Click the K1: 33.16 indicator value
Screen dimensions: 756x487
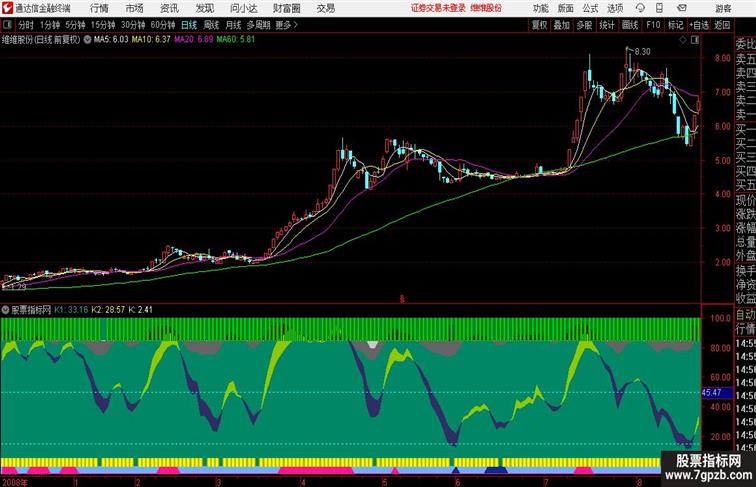point(71,310)
